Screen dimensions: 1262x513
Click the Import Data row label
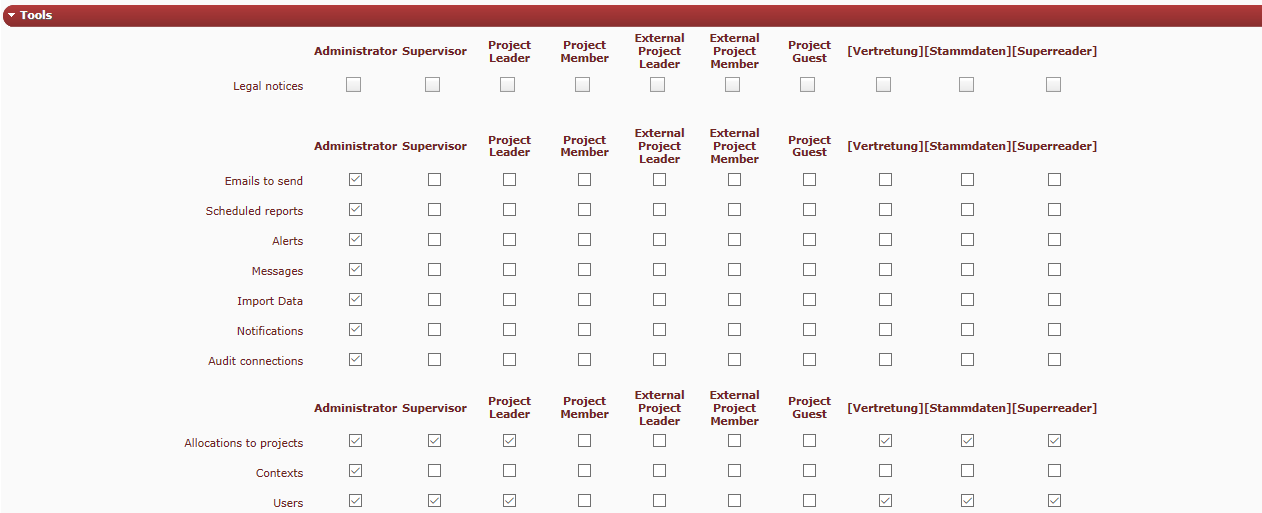(x=270, y=301)
